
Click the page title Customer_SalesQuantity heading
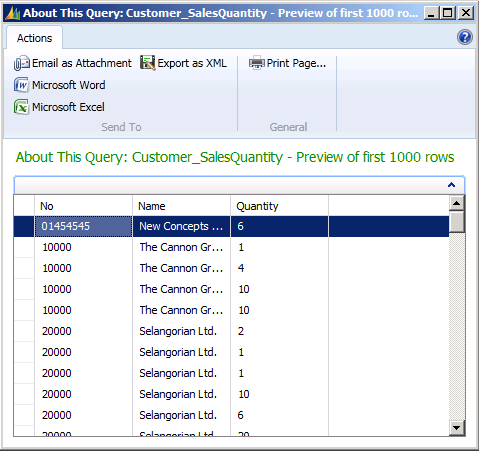(x=235, y=157)
